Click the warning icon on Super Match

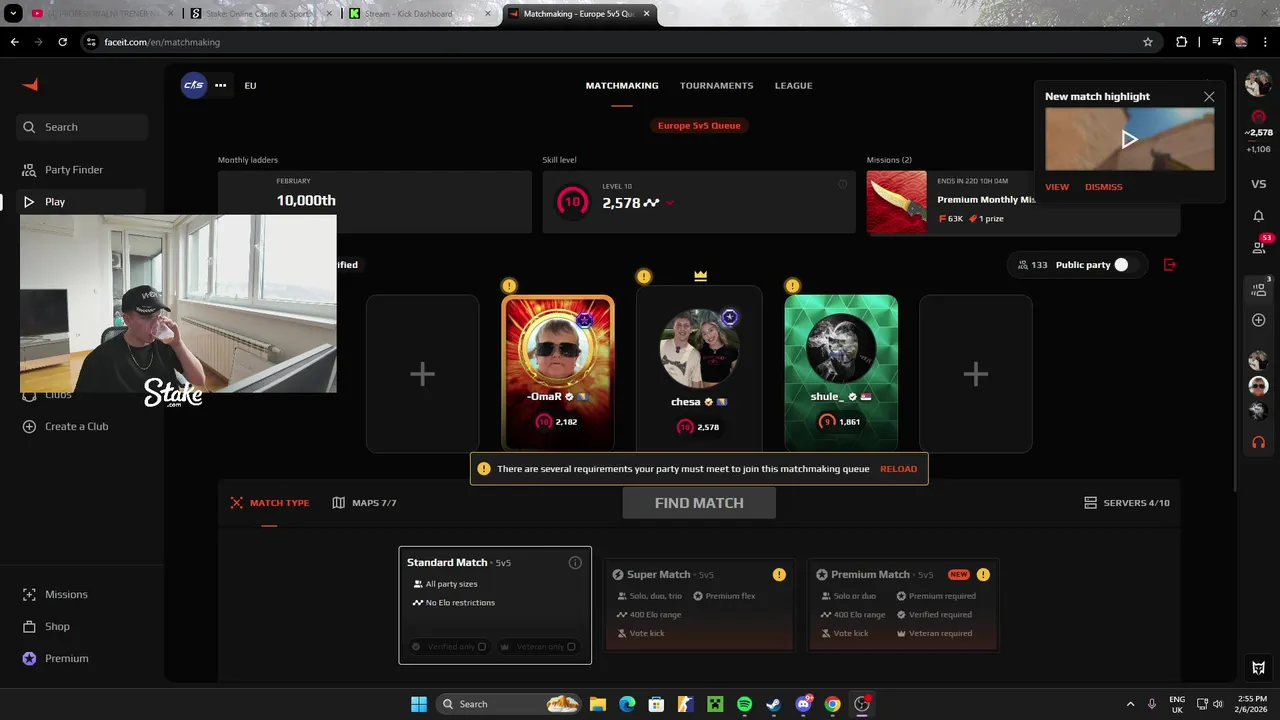(x=779, y=575)
